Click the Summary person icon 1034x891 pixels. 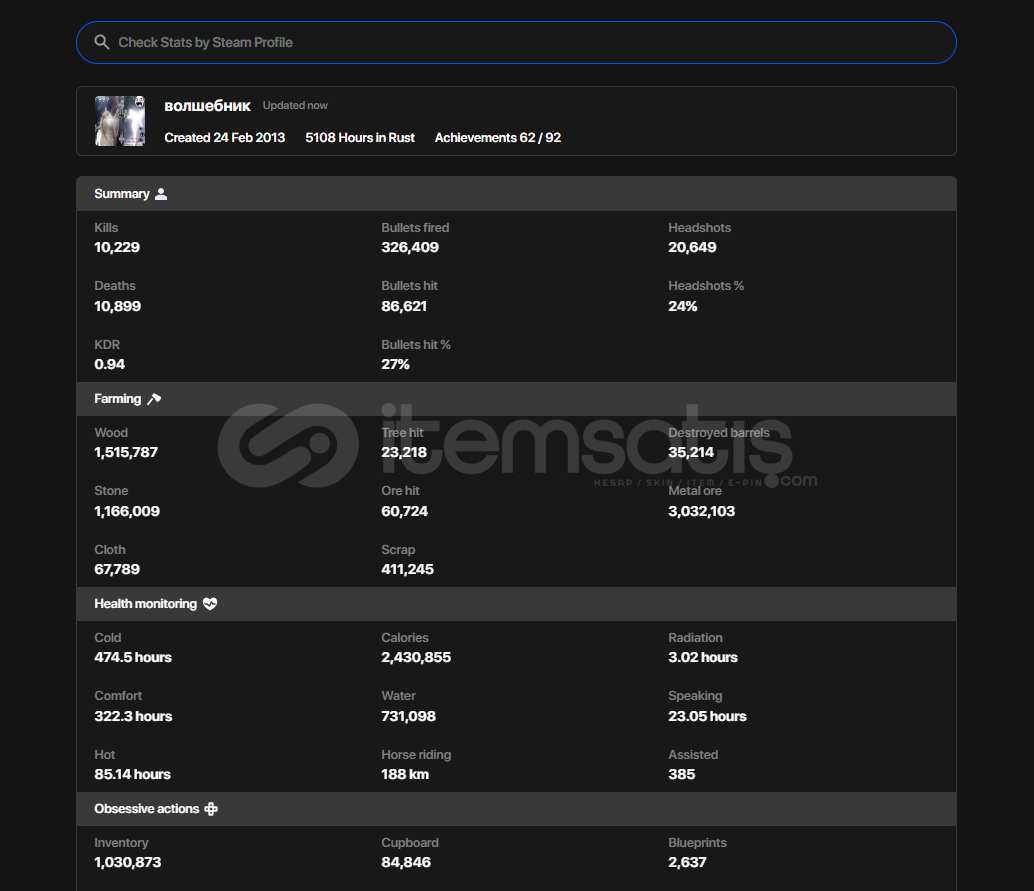tap(161, 194)
